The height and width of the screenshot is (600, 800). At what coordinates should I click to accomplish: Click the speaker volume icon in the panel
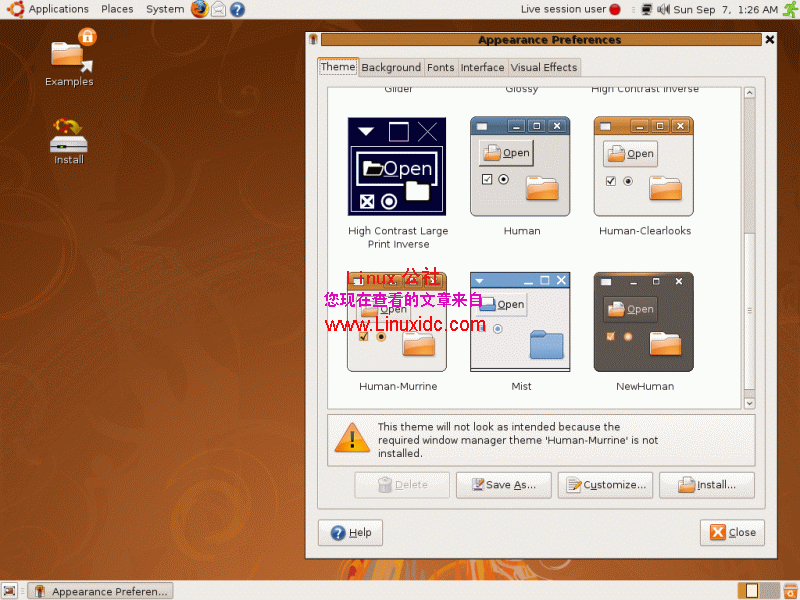click(x=663, y=9)
